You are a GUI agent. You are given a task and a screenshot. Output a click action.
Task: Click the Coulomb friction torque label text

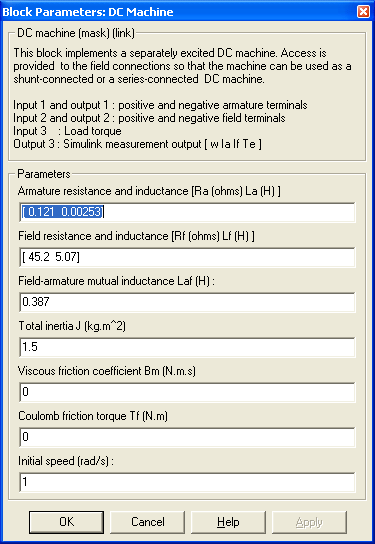click(x=93, y=416)
